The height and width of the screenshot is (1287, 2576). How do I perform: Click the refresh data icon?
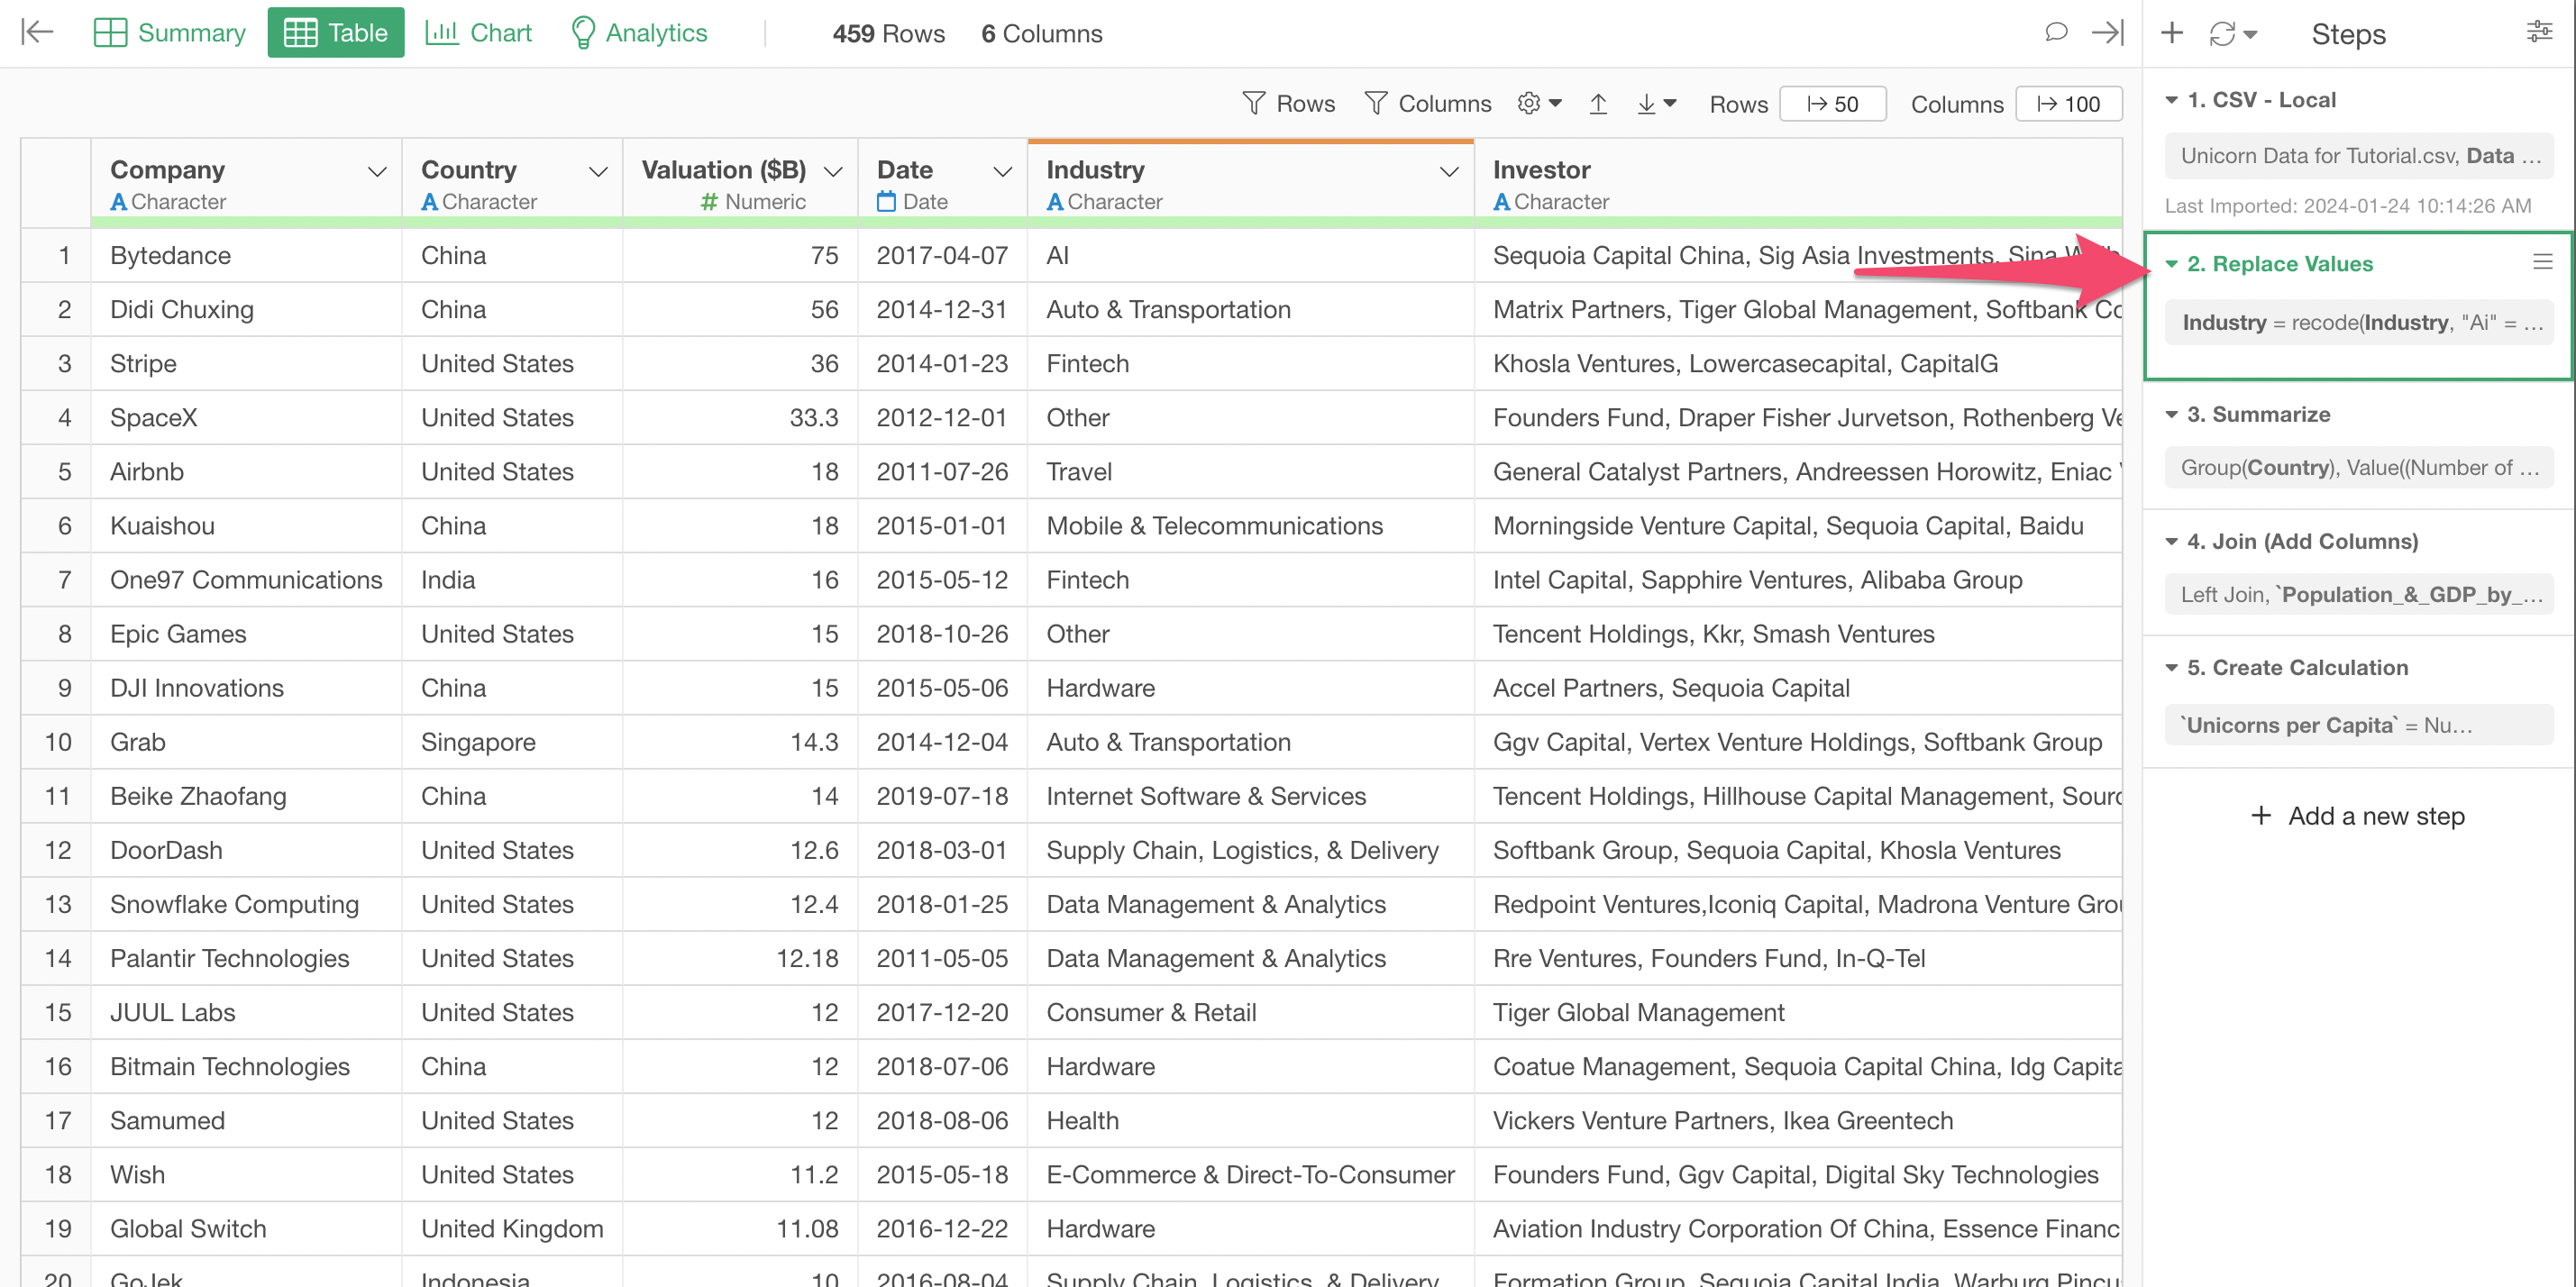[x=2222, y=34]
